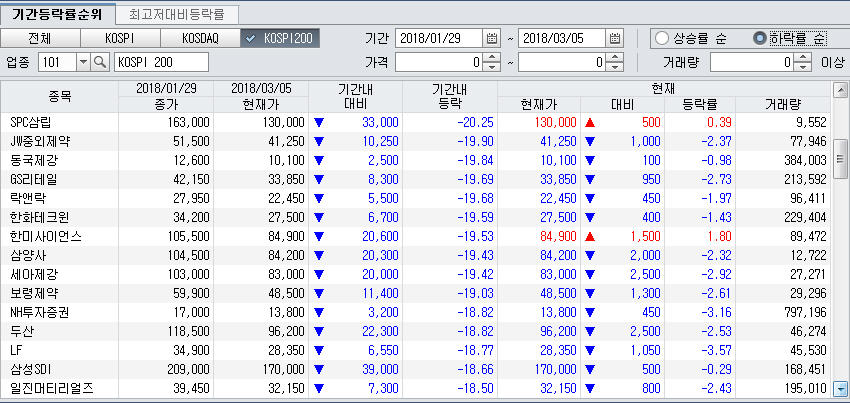The image size is (850, 403).
Task: Click the 종목 column header
Action: [60, 97]
